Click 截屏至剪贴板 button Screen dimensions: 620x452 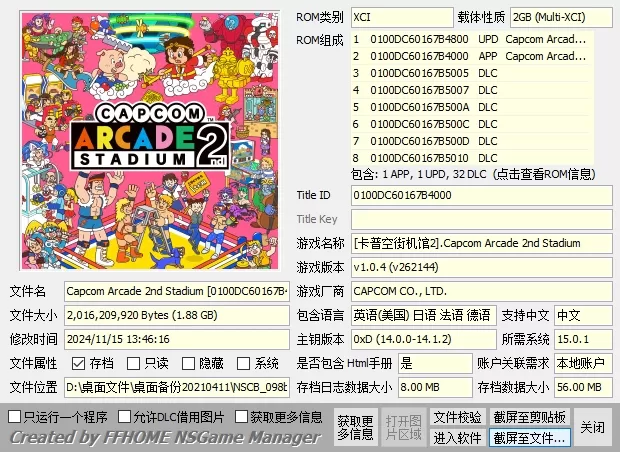click(529, 417)
